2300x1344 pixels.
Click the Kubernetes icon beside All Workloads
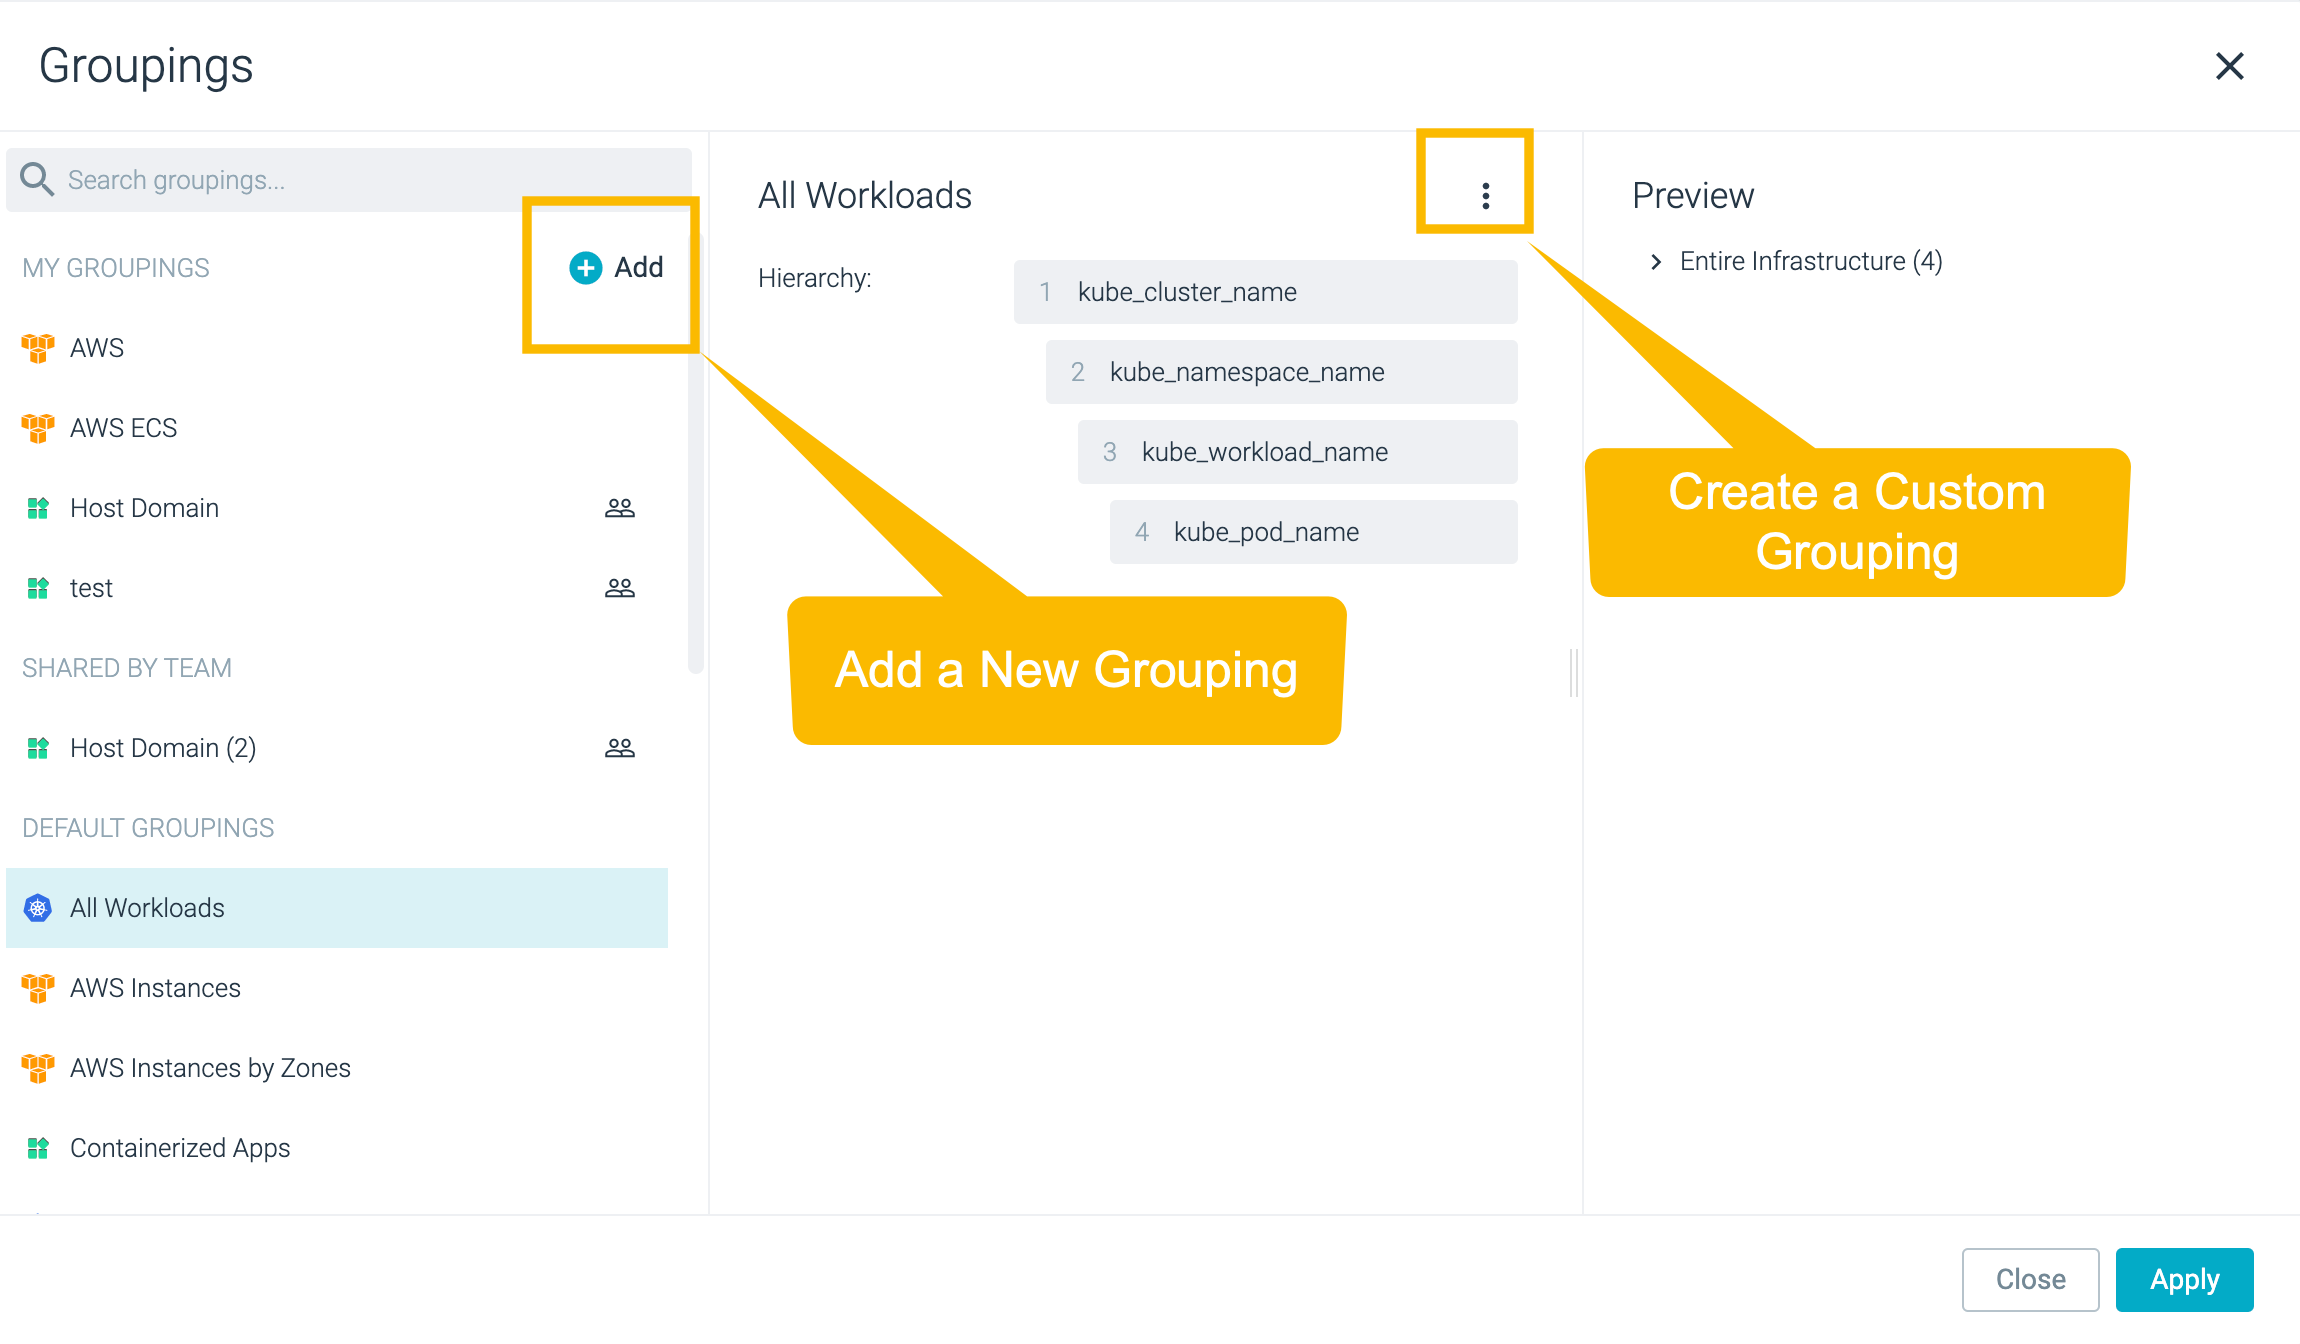coord(38,908)
